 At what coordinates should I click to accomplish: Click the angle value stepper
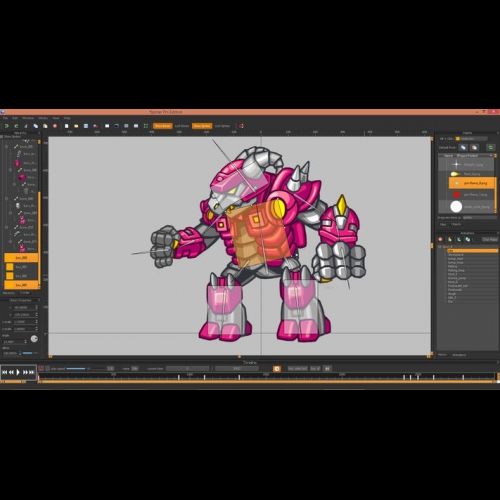[25, 342]
